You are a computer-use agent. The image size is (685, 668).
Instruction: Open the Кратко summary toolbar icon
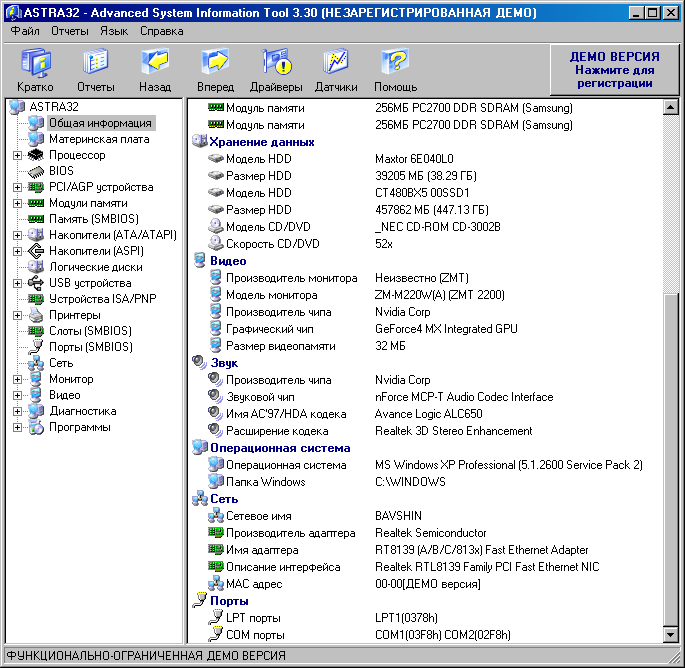(x=35, y=63)
